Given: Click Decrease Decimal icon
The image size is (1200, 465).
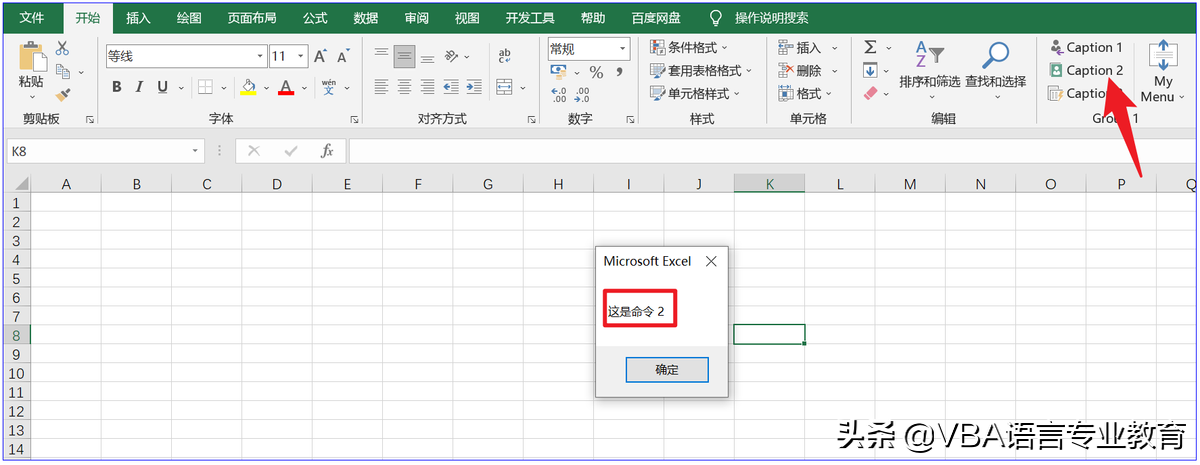Looking at the screenshot, I should (584, 95).
